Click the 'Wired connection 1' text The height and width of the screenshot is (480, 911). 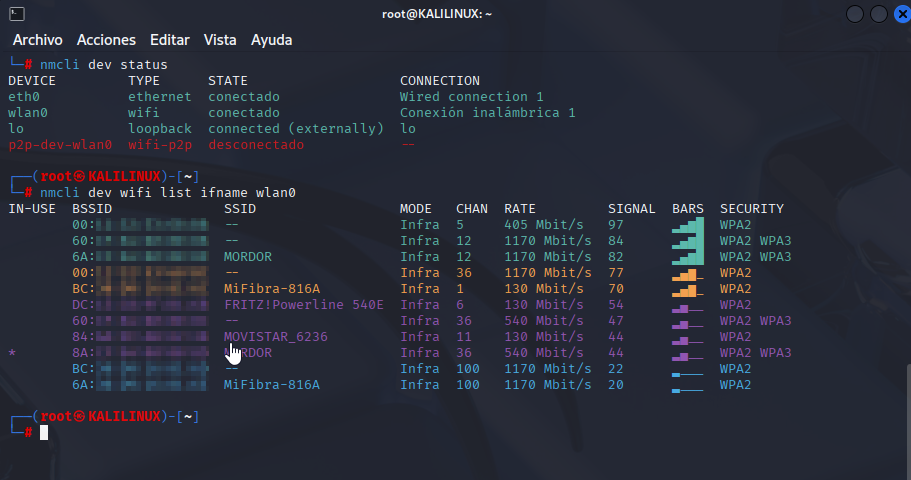point(471,97)
